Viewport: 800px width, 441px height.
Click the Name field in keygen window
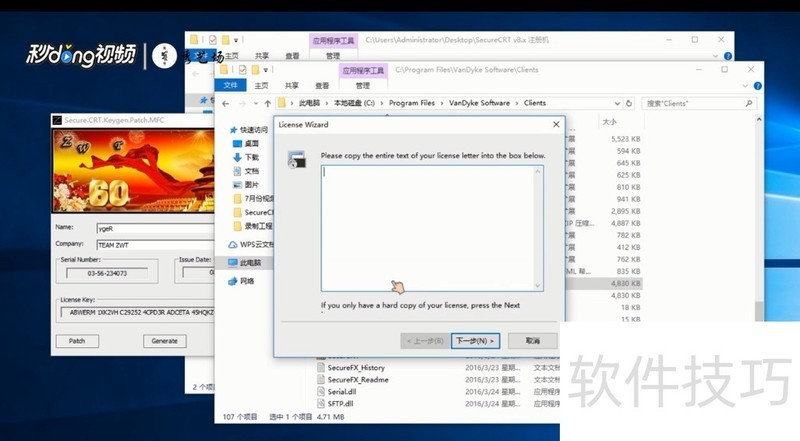155,229
